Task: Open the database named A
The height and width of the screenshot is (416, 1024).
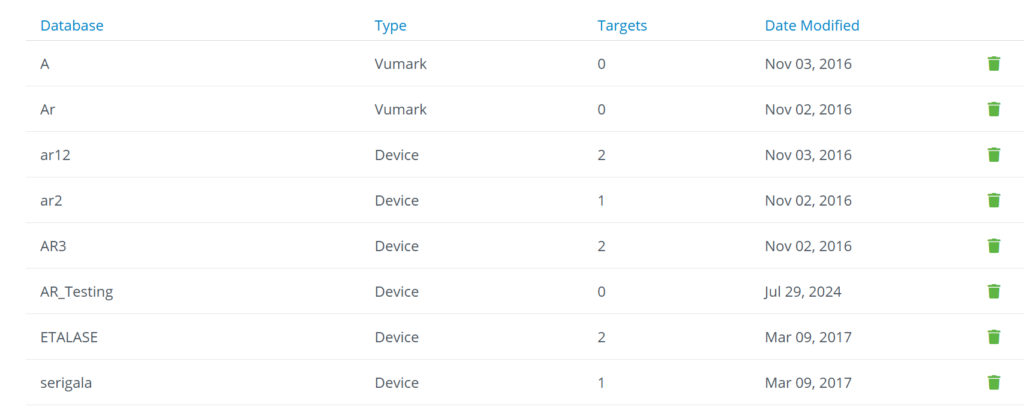Action: [x=45, y=64]
